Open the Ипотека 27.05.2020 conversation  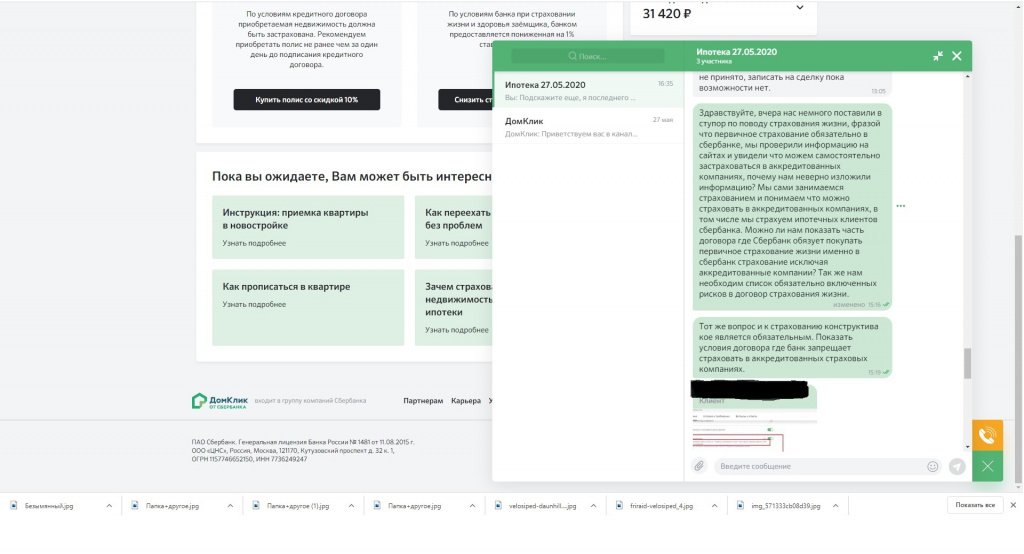pyautogui.click(x=588, y=90)
